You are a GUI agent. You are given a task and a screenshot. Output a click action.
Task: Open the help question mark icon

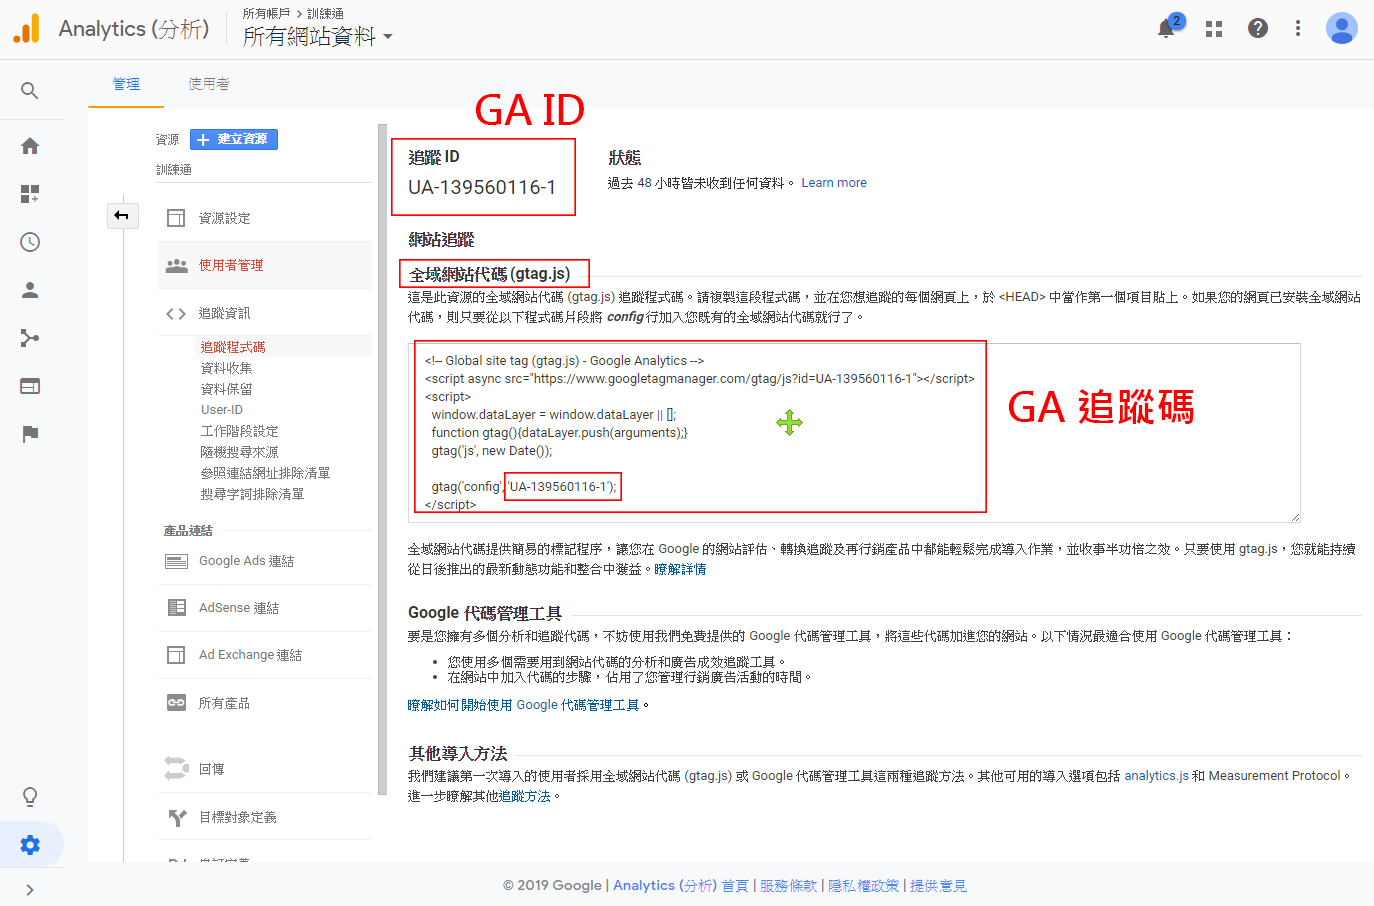click(1258, 28)
